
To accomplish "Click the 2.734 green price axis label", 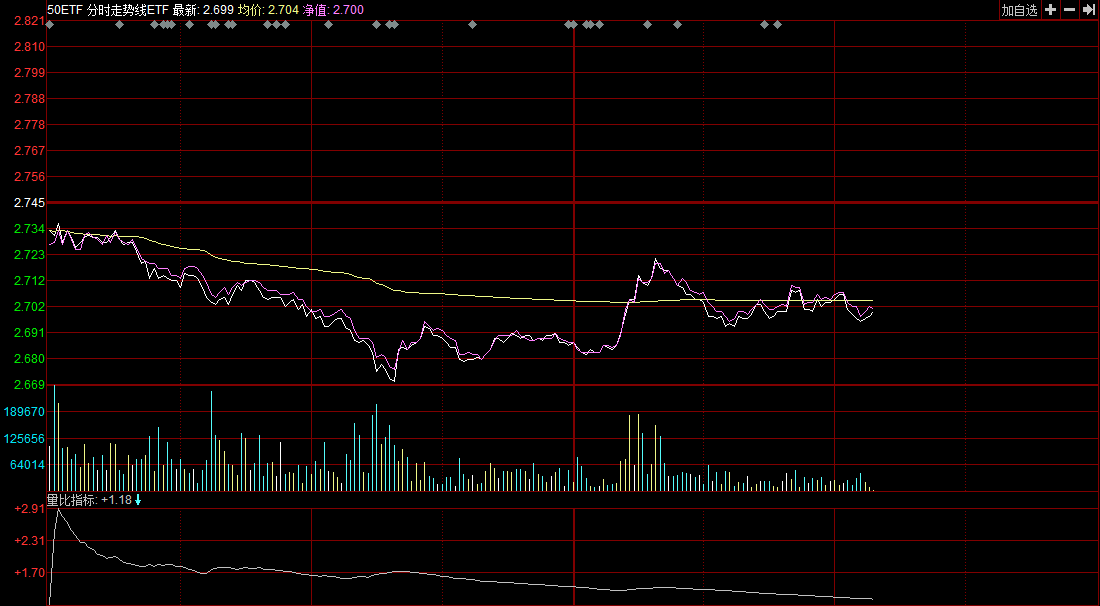I will click(x=29, y=229).
